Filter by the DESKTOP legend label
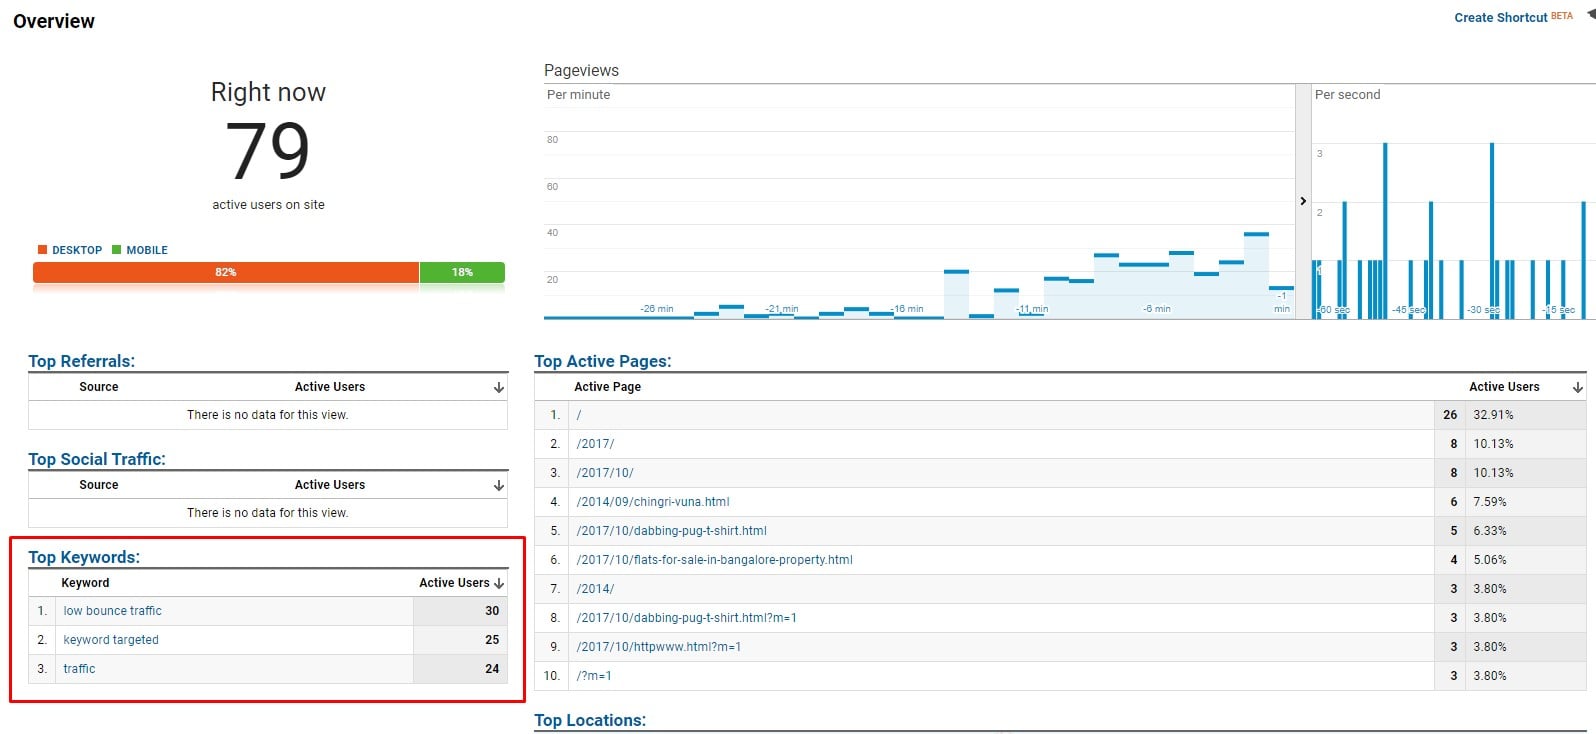The image size is (1596, 734). coord(76,250)
